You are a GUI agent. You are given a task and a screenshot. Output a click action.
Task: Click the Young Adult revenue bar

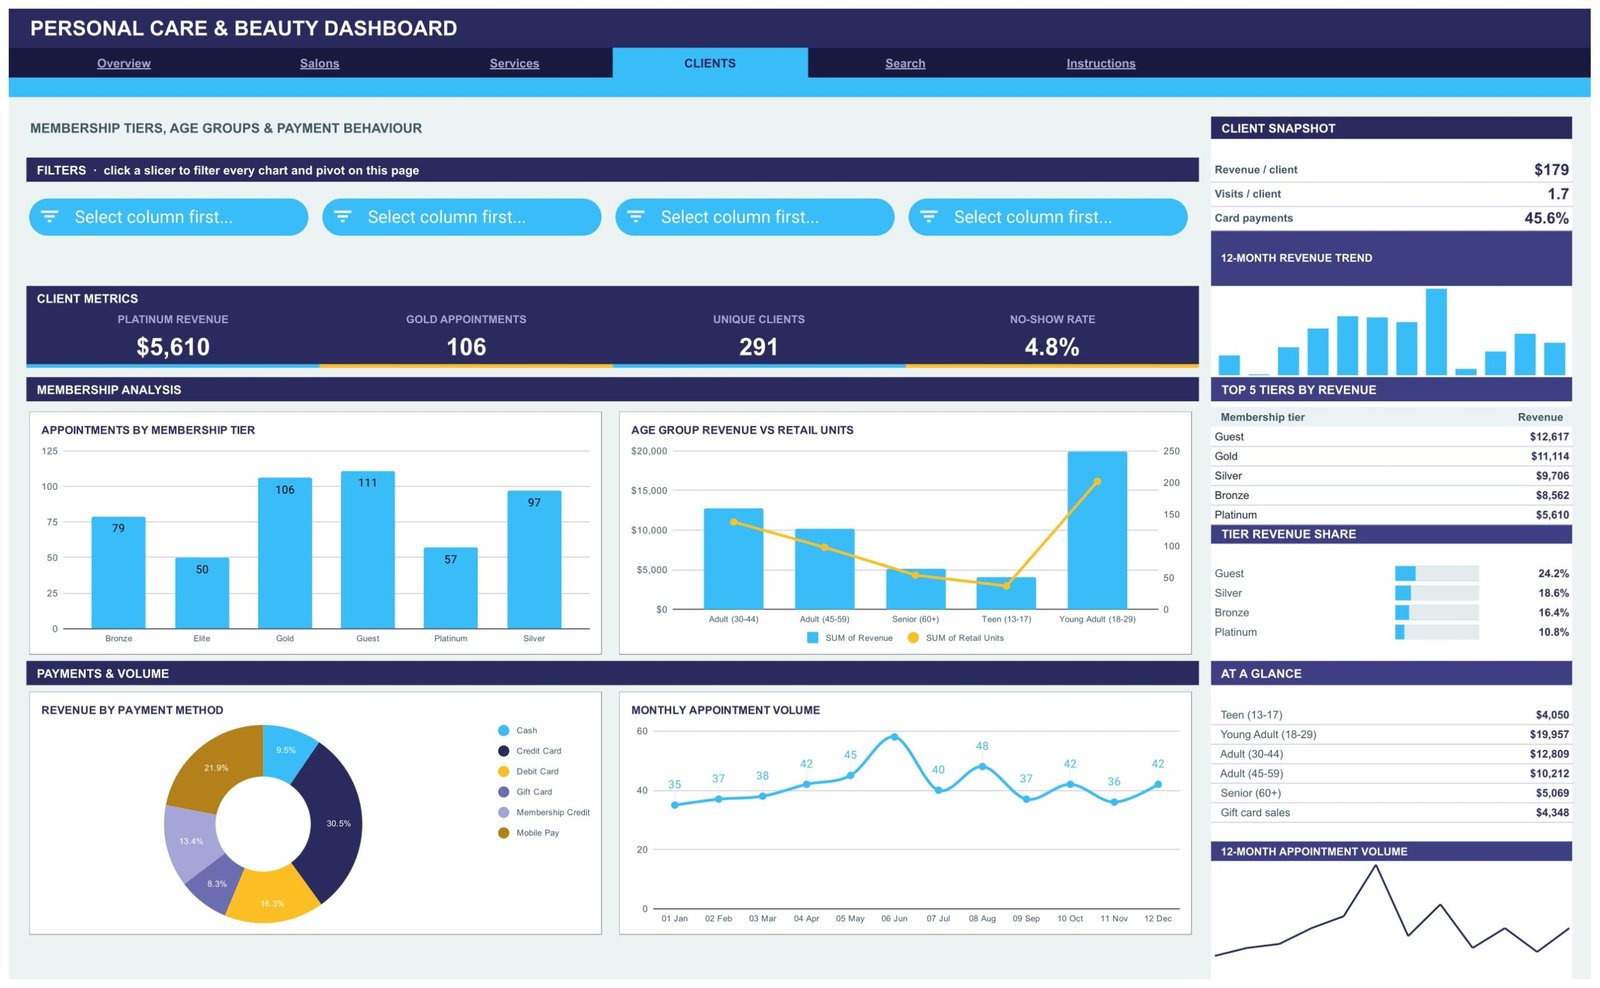click(1097, 530)
